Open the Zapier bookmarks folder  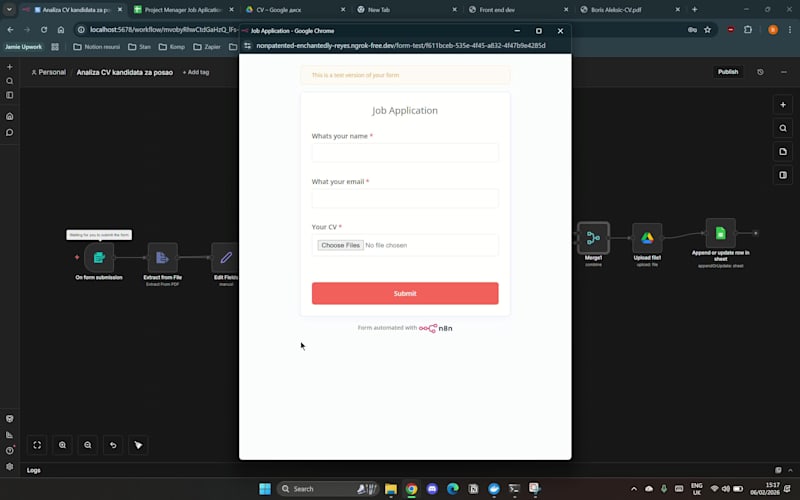coord(207,47)
